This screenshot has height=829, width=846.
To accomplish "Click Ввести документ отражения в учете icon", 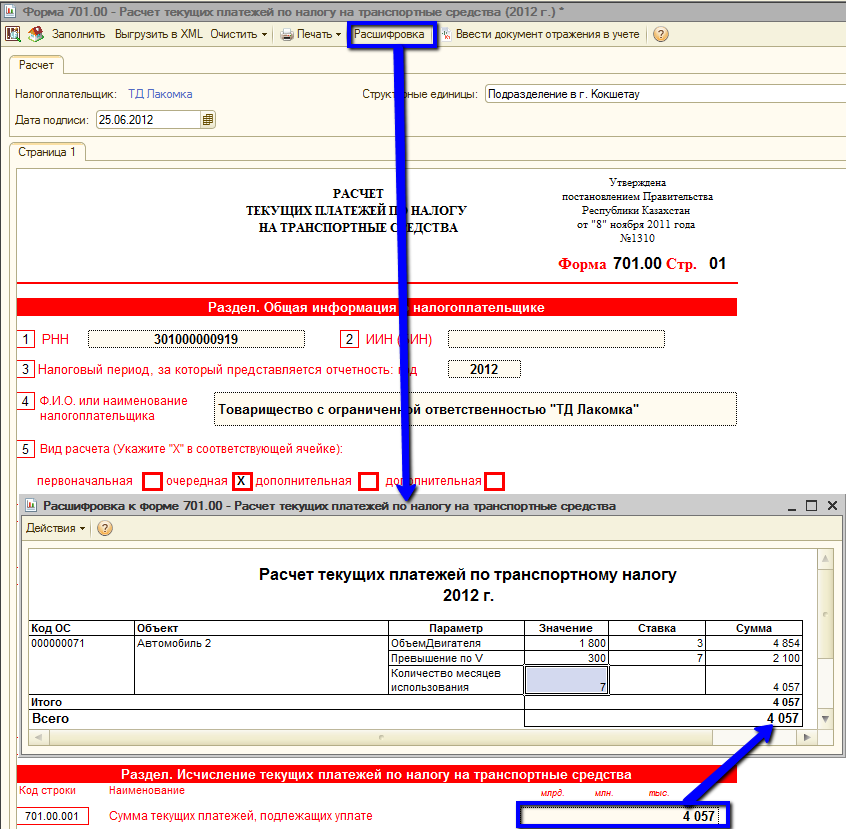I will [446, 34].
